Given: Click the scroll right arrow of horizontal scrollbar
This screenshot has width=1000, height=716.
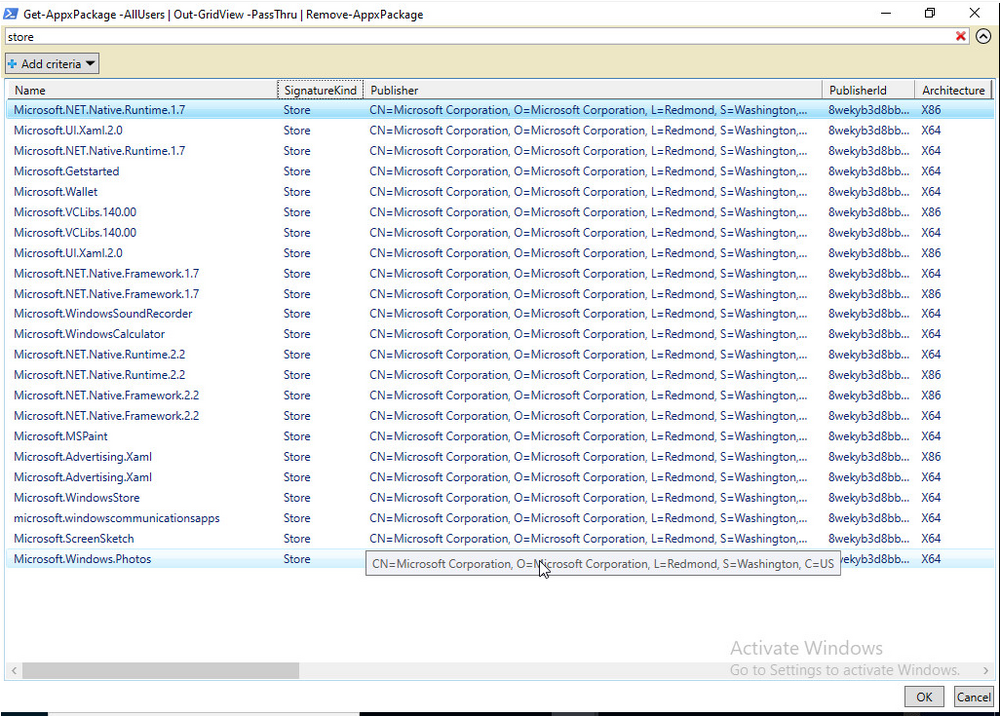Looking at the screenshot, I should coord(986,670).
